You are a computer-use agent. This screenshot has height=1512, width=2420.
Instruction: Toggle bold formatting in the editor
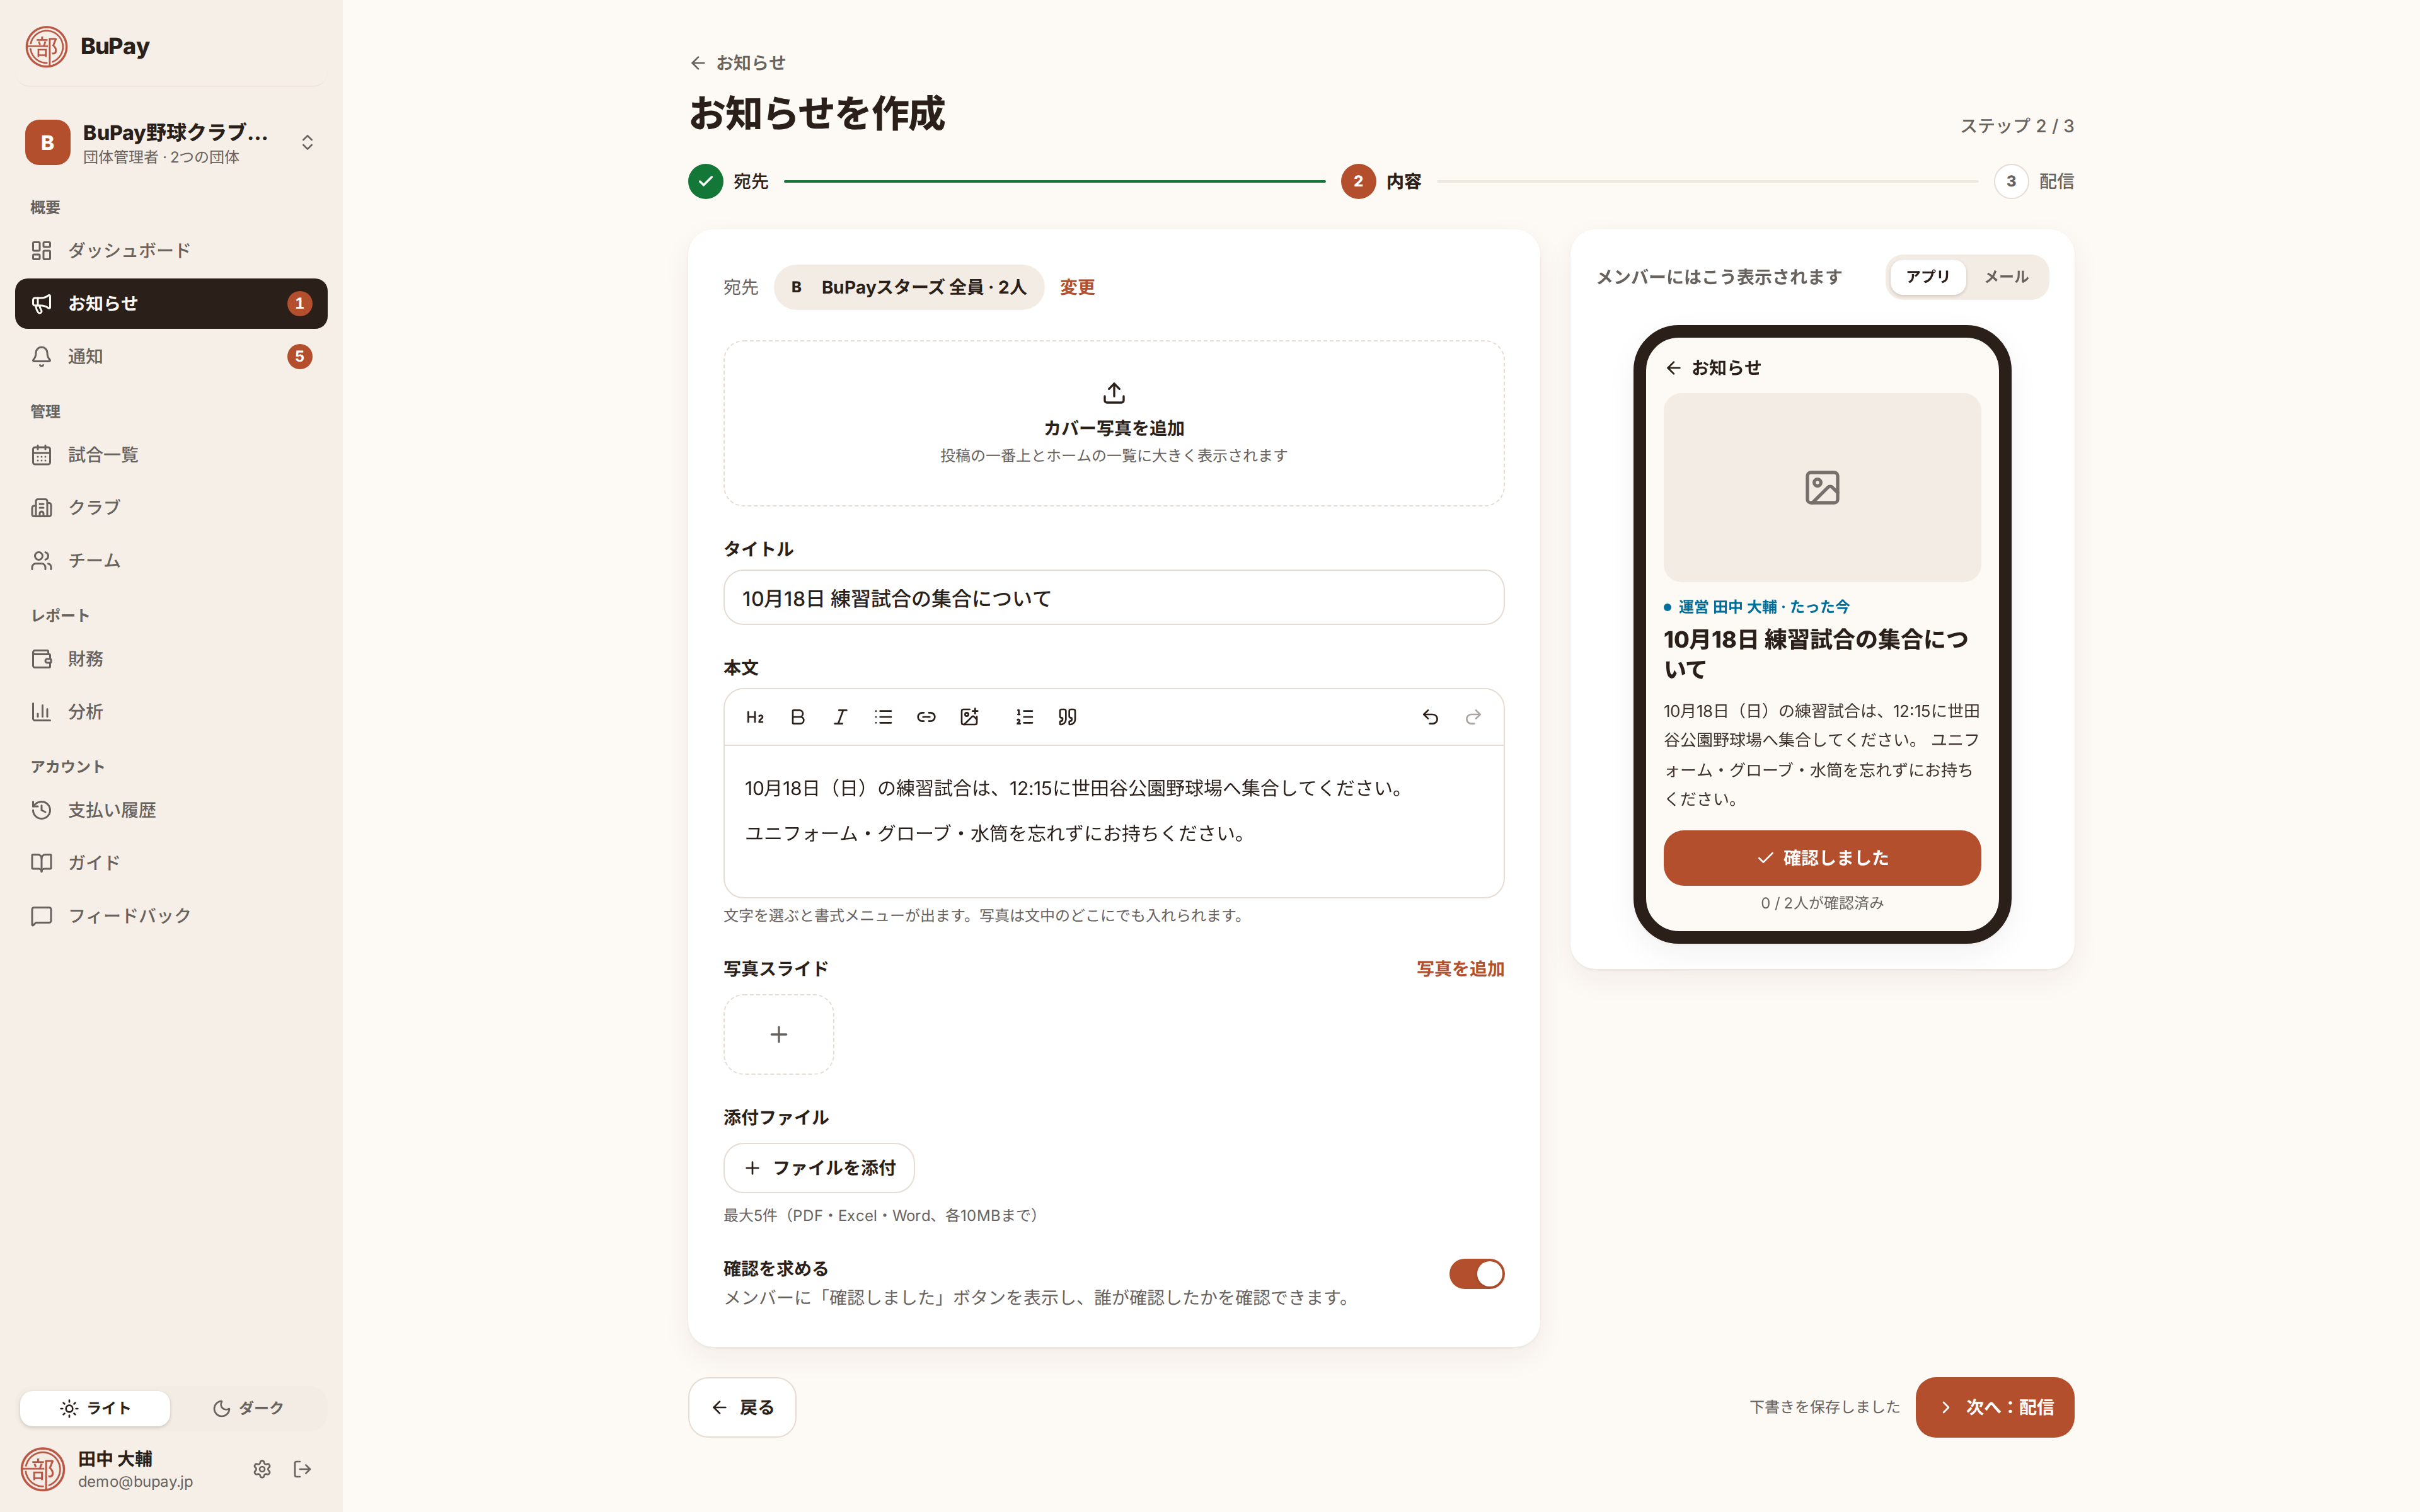coord(798,717)
